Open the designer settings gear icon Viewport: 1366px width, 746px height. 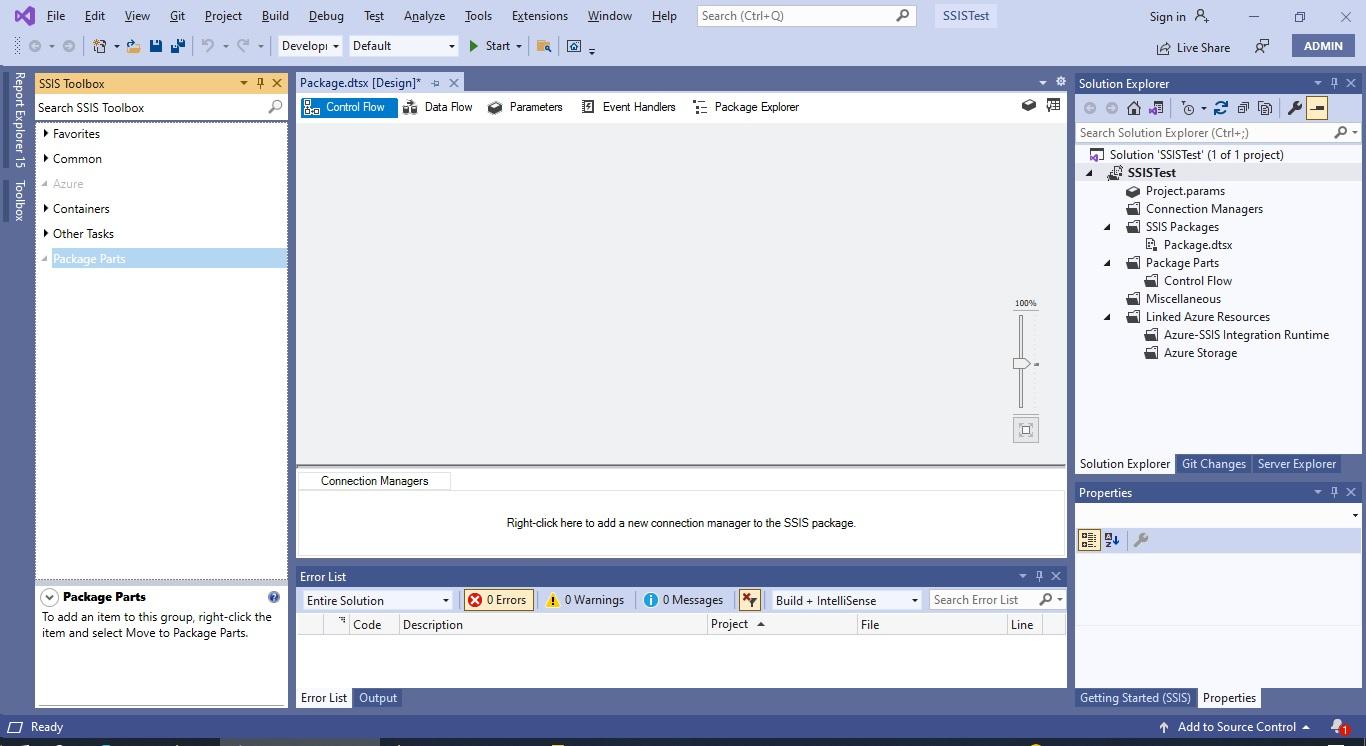coord(1060,82)
